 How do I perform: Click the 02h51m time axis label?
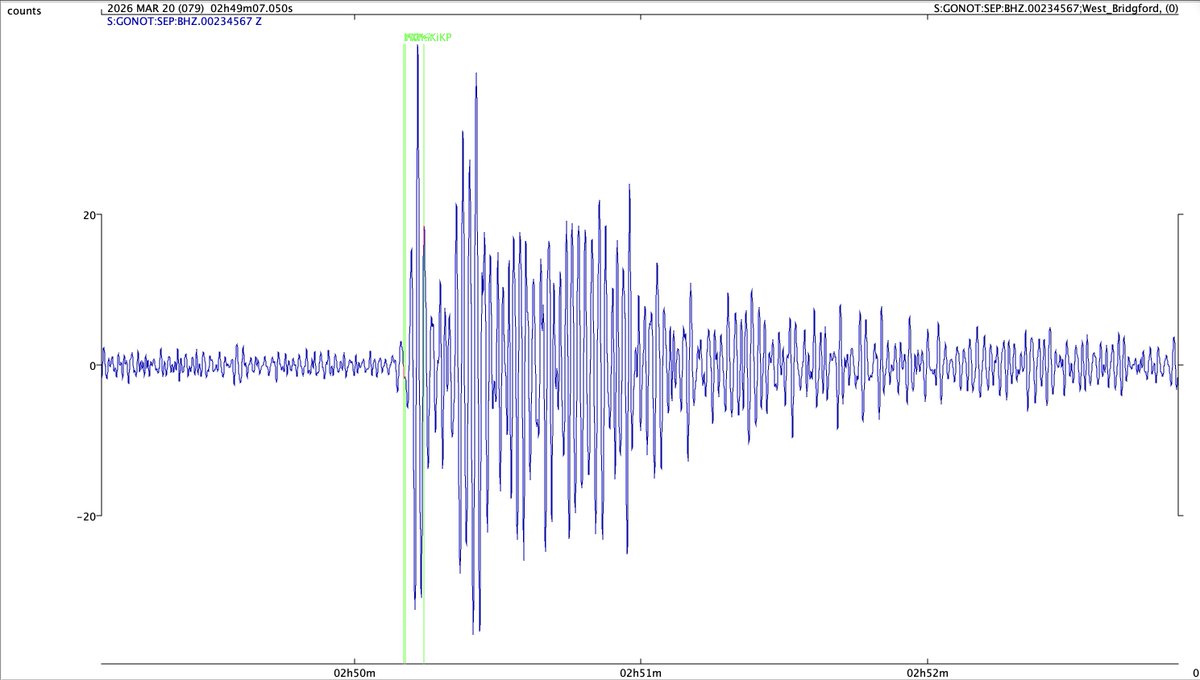click(640, 672)
